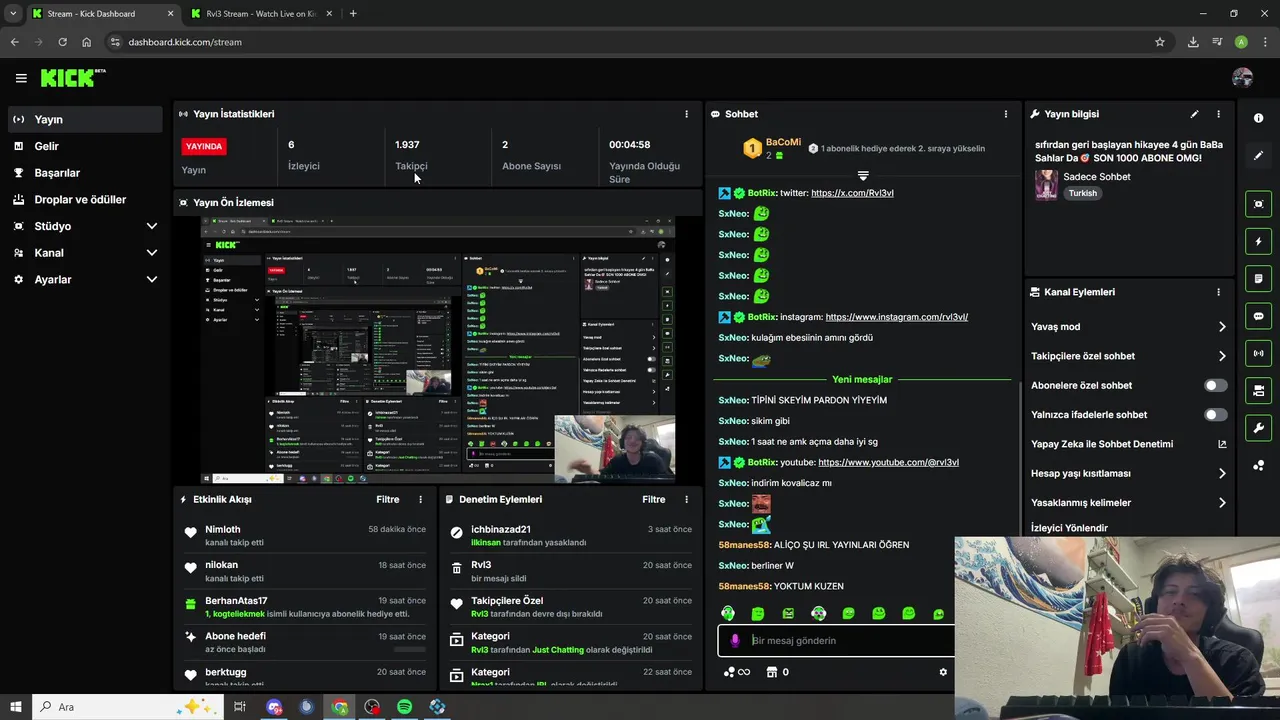Open the three-dots bubbles icon in right rail

(x=1258, y=466)
